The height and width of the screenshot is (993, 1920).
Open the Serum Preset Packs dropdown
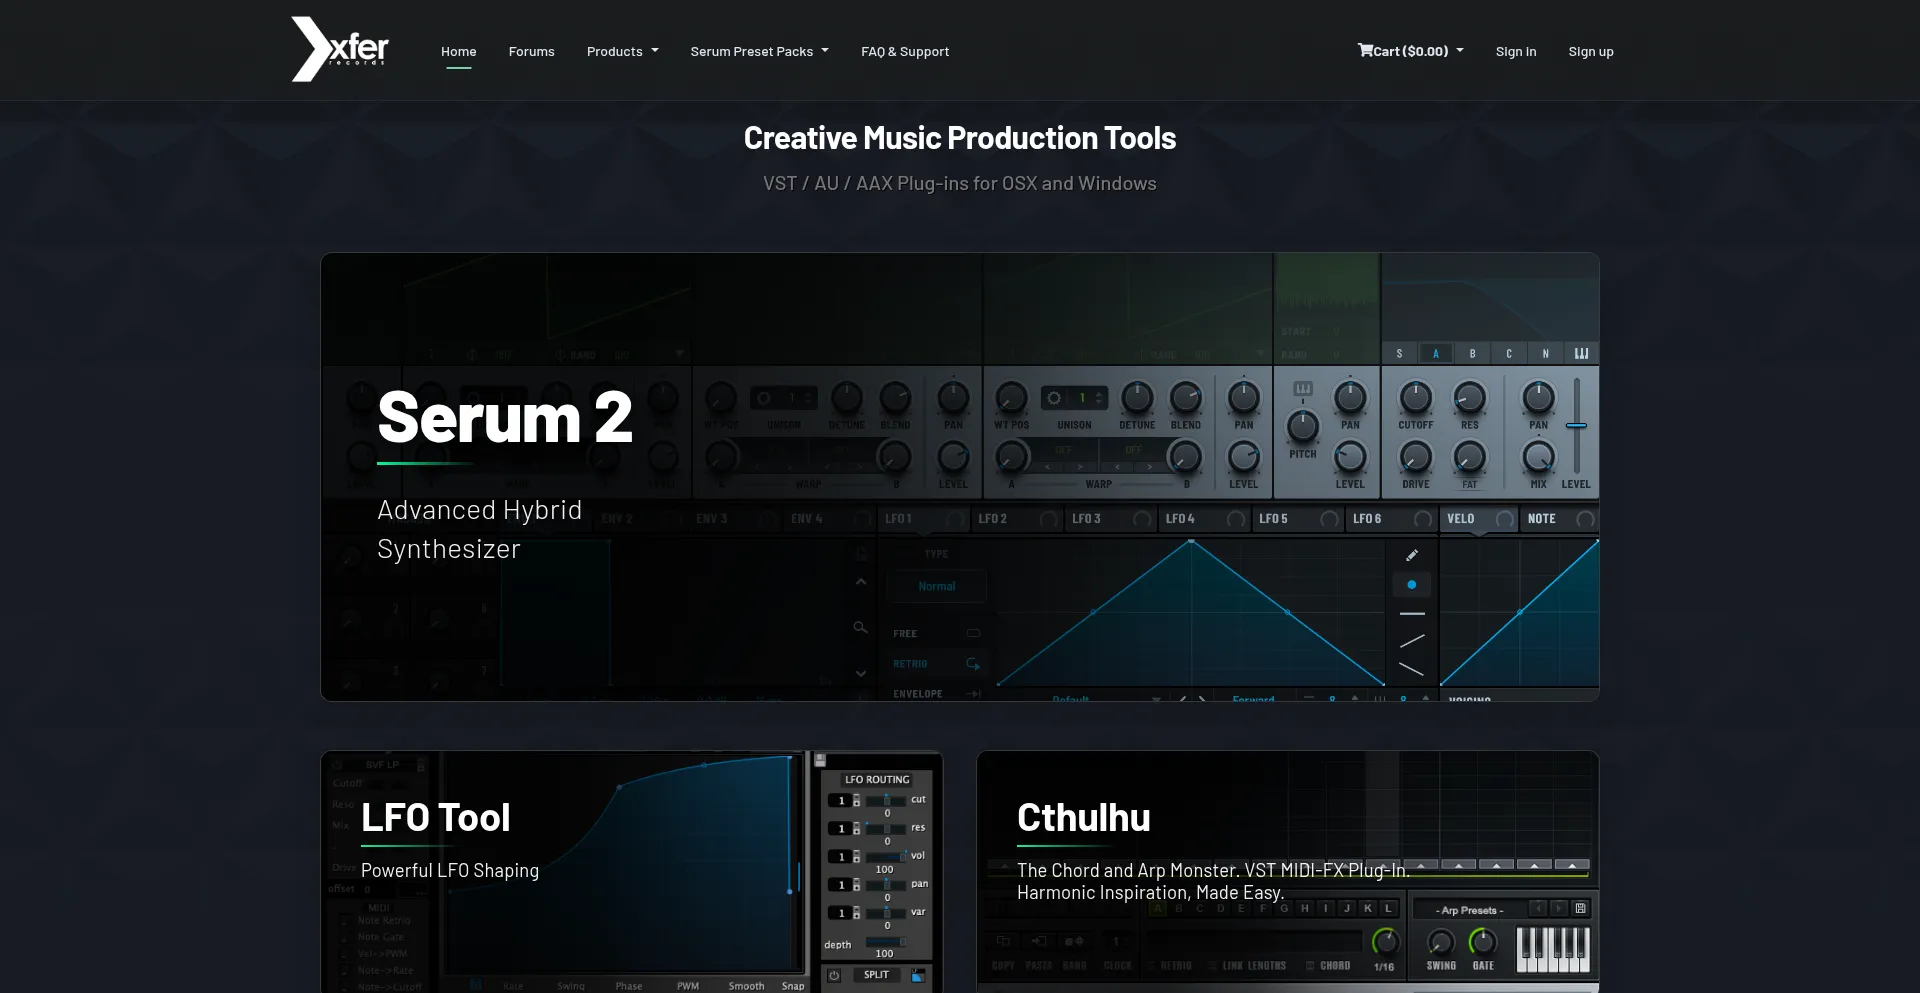(x=759, y=51)
